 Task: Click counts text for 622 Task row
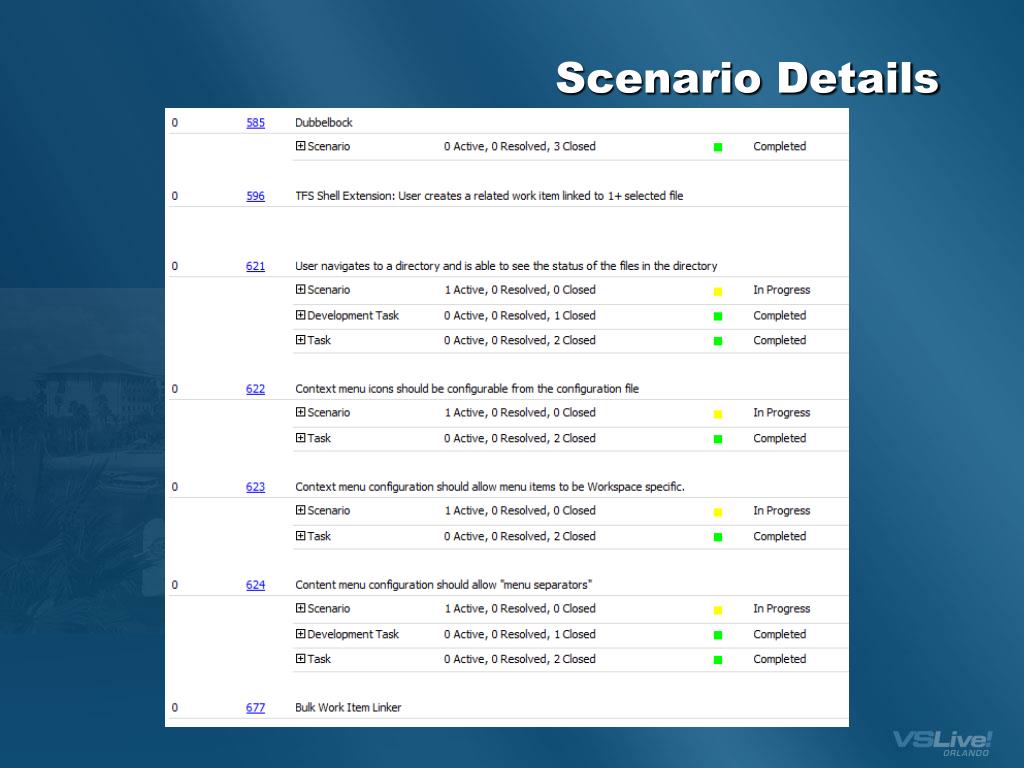coord(520,438)
